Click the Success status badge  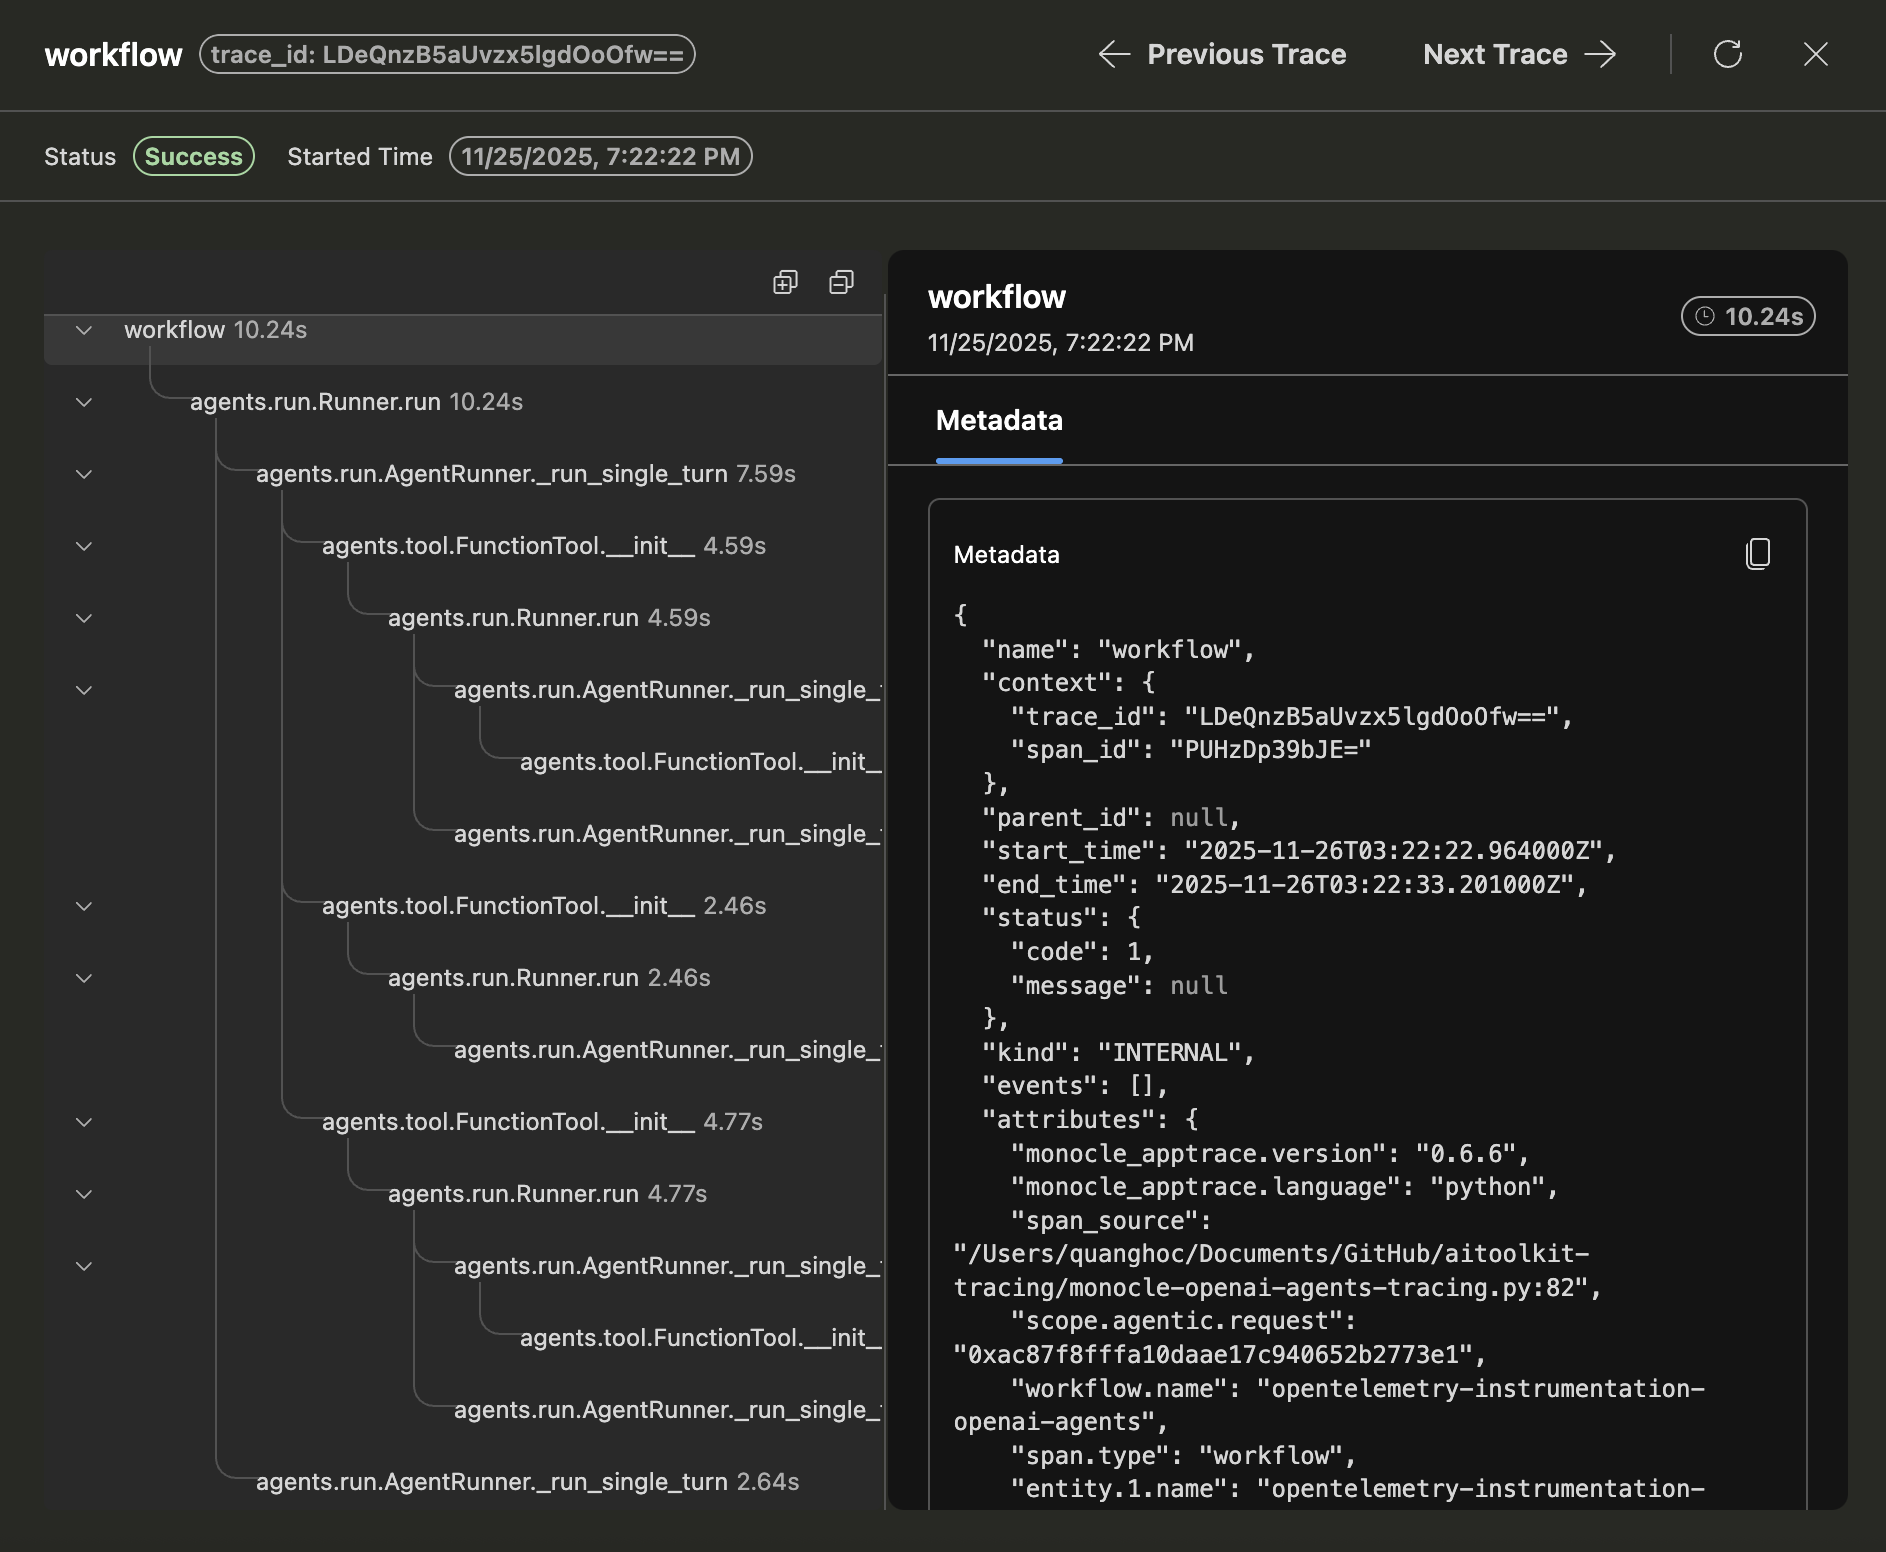(x=193, y=156)
